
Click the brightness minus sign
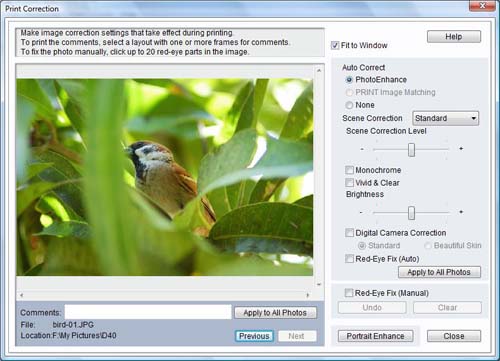tap(361, 212)
